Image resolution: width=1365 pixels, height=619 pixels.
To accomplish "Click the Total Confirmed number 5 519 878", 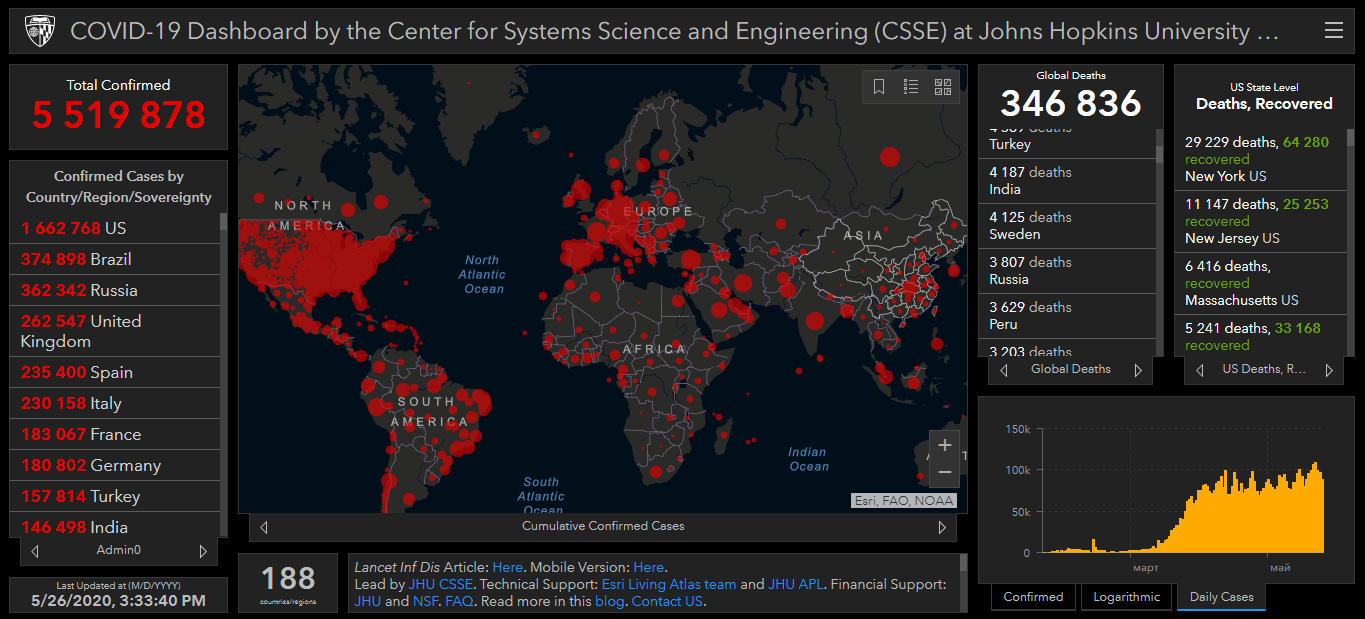I will click(118, 115).
